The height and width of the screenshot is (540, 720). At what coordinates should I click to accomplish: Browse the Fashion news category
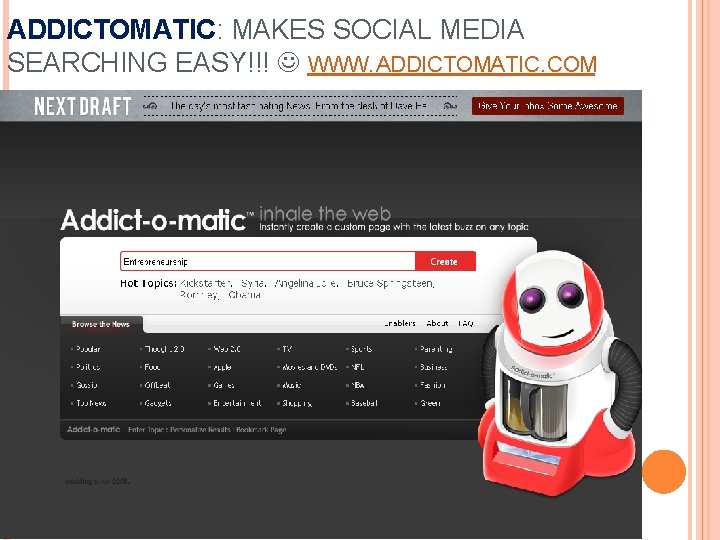tap(433, 385)
